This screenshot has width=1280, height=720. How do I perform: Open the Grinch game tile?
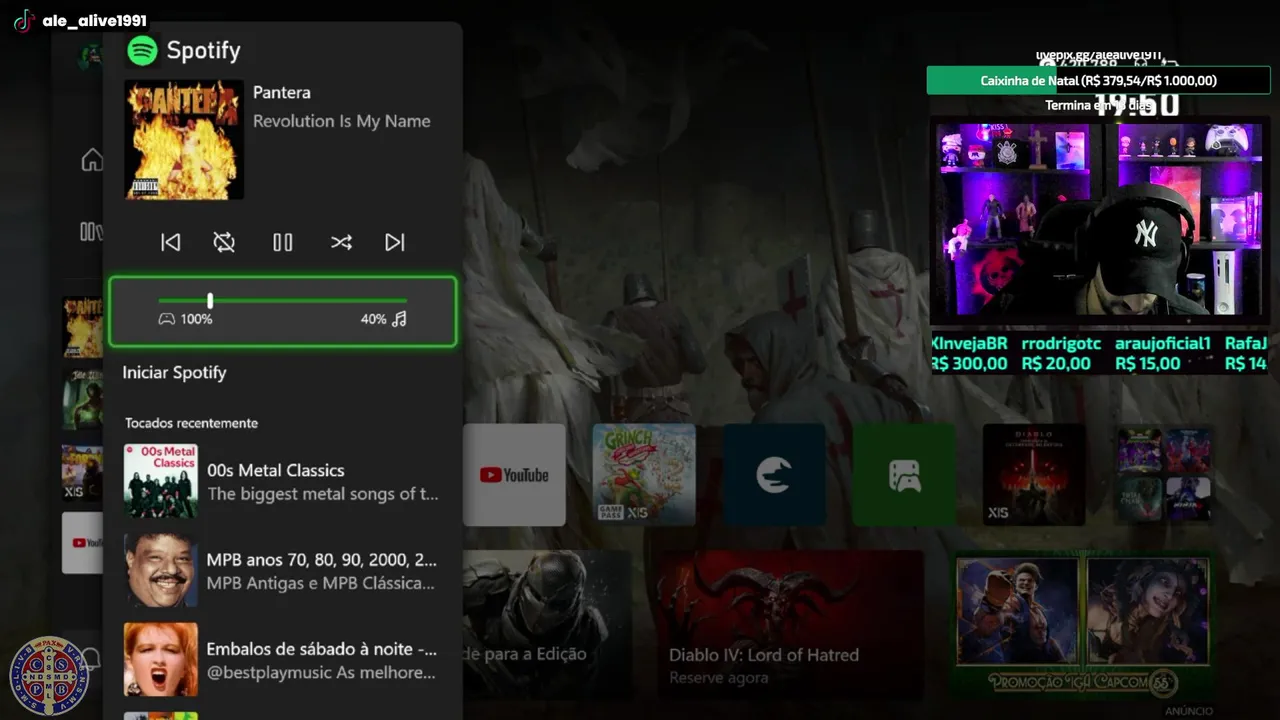(644, 475)
